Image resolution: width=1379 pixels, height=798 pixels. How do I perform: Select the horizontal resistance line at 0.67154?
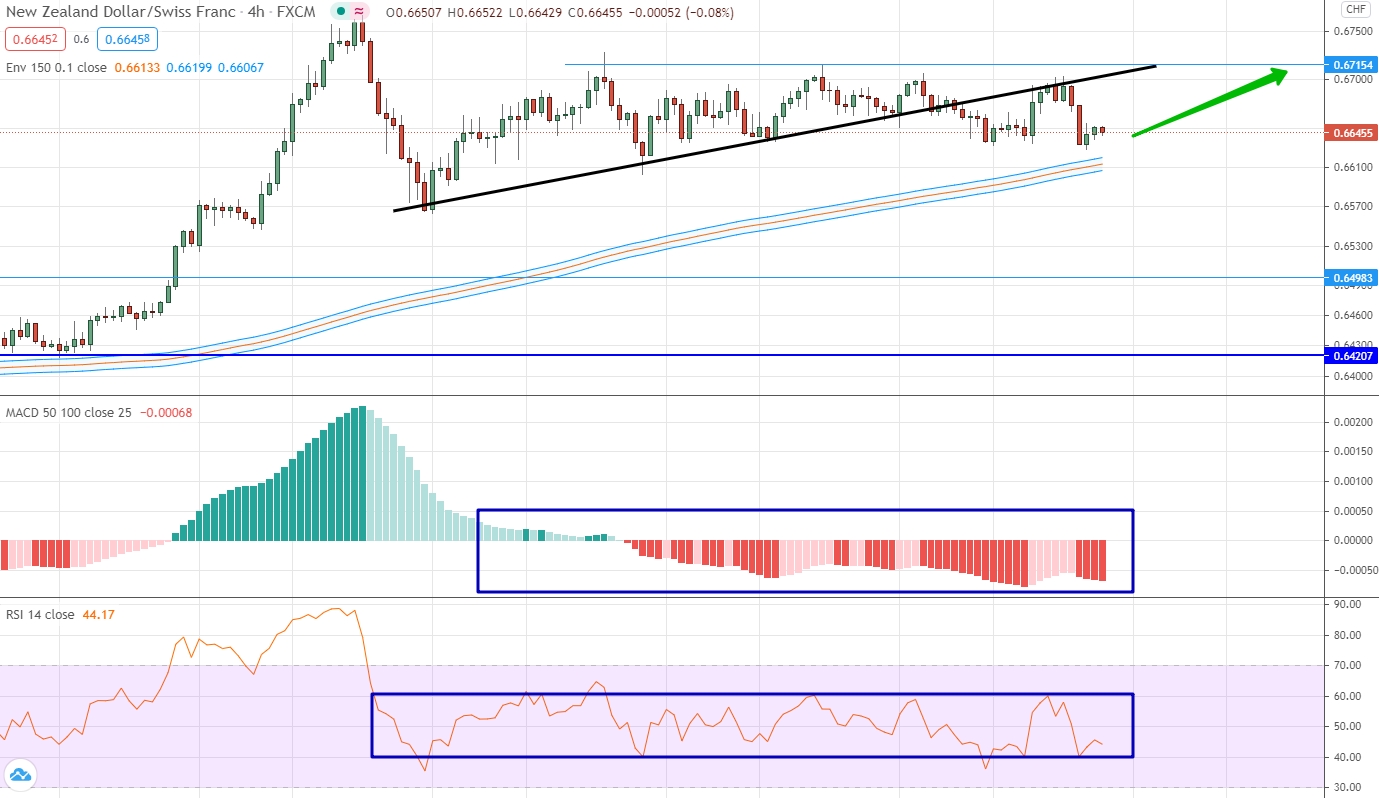click(943, 65)
